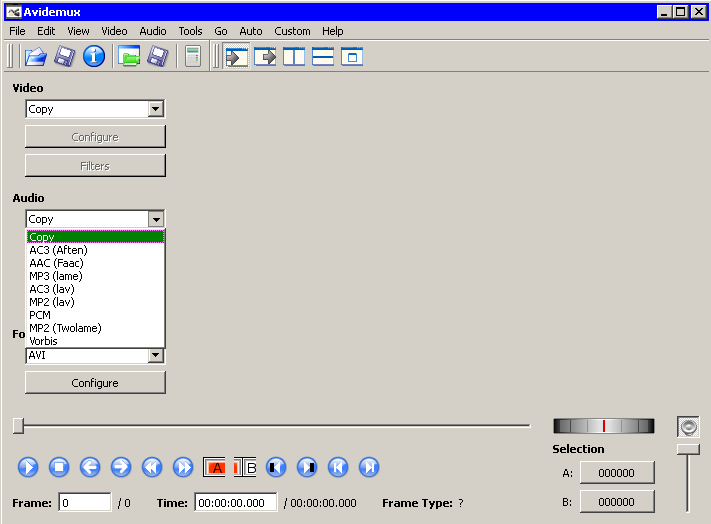
Task: Open the AVI format dropdown
Action: tap(156, 355)
